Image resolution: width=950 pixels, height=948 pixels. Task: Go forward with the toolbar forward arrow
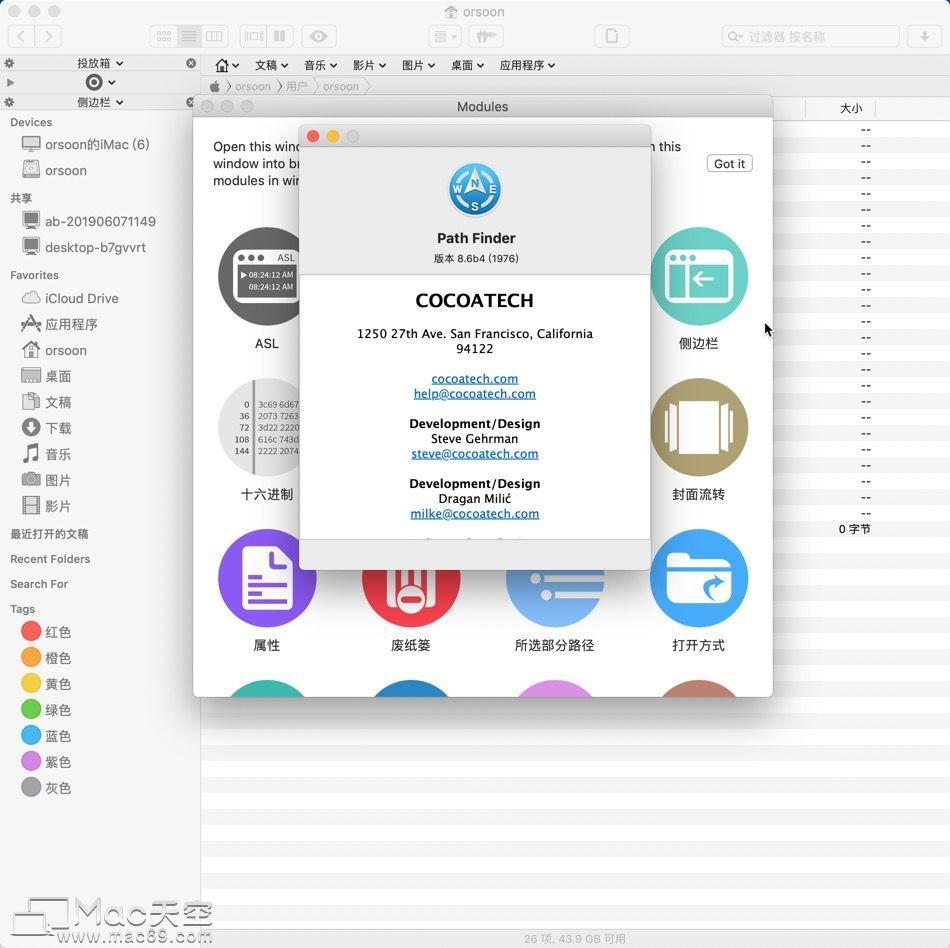click(x=48, y=36)
